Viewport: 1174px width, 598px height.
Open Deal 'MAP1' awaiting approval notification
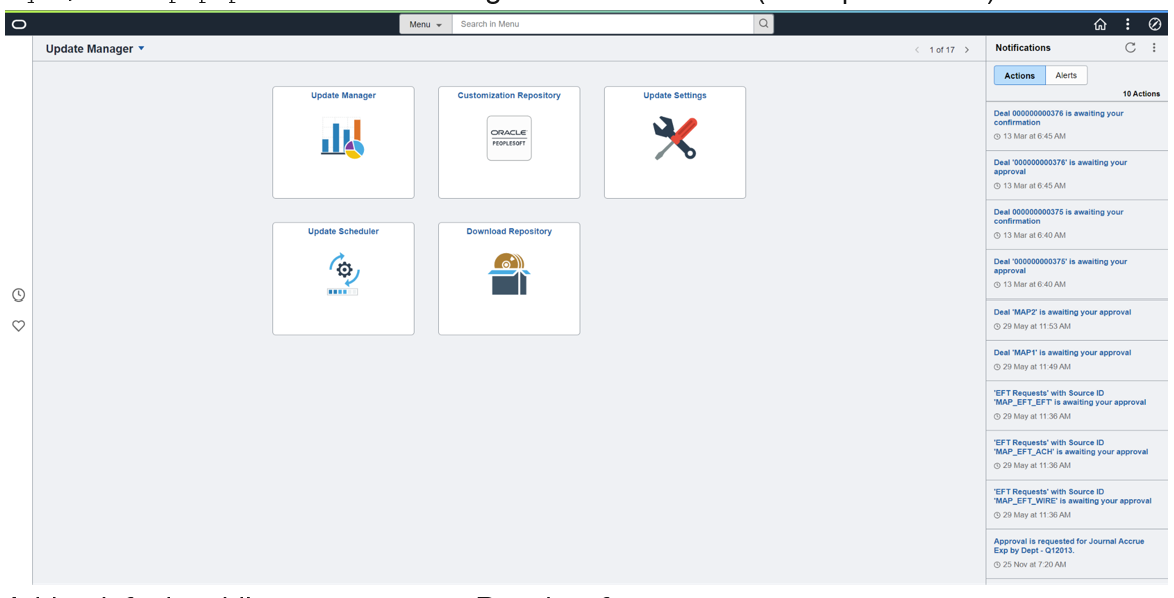(1062, 353)
